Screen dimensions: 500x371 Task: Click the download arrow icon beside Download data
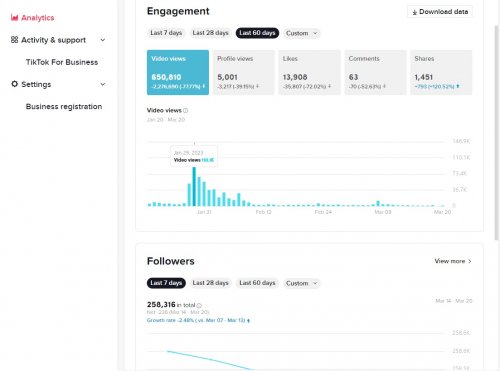click(415, 12)
